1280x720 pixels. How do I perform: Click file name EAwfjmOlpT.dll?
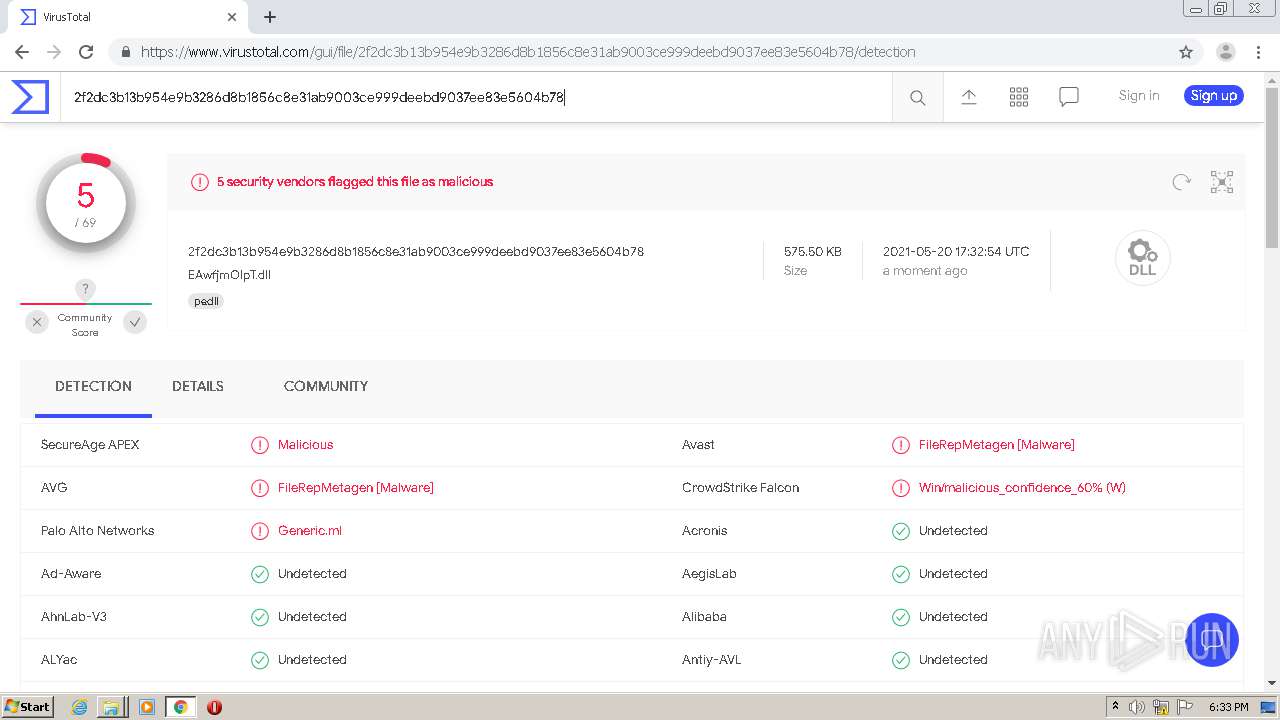tap(229, 275)
